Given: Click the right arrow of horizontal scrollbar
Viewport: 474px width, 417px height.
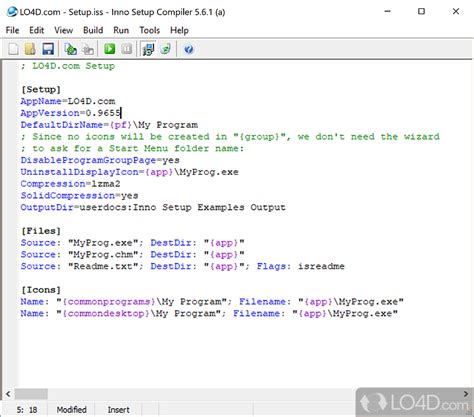Looking at the screenshot, I should point(466,394).
